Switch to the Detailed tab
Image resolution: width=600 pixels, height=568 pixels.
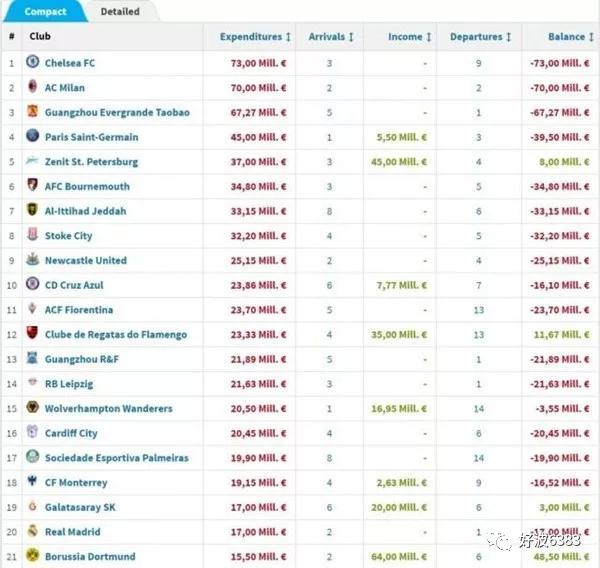(x=120, y=12)
